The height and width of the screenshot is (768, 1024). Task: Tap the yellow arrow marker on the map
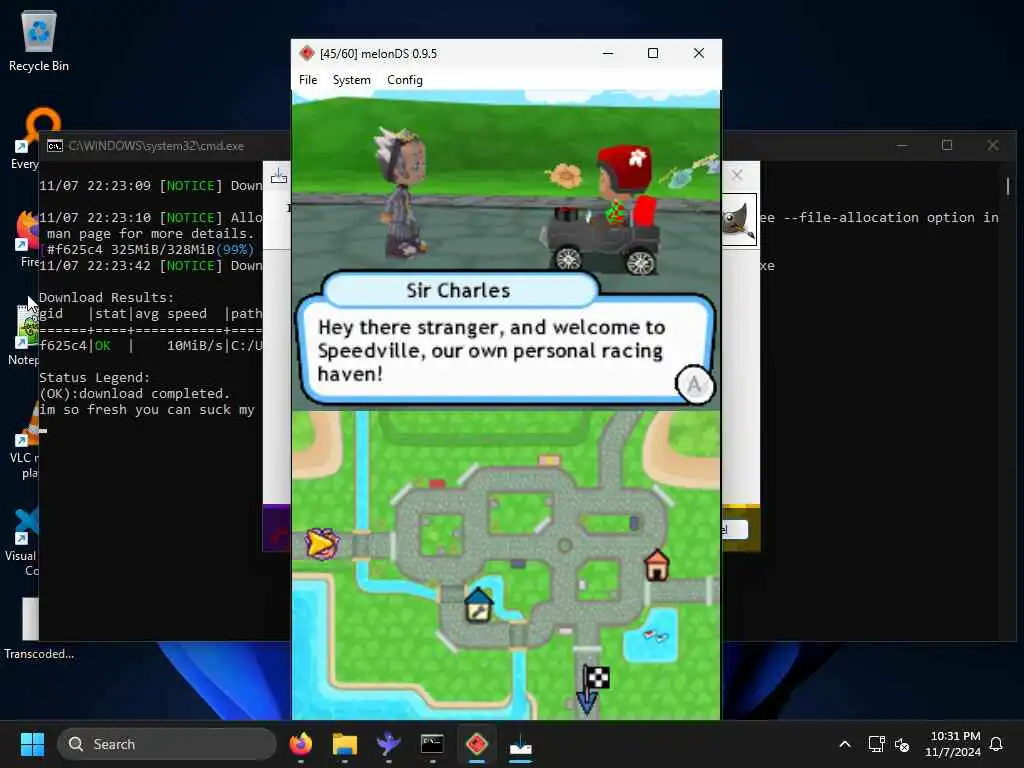(x=321, y=543)
